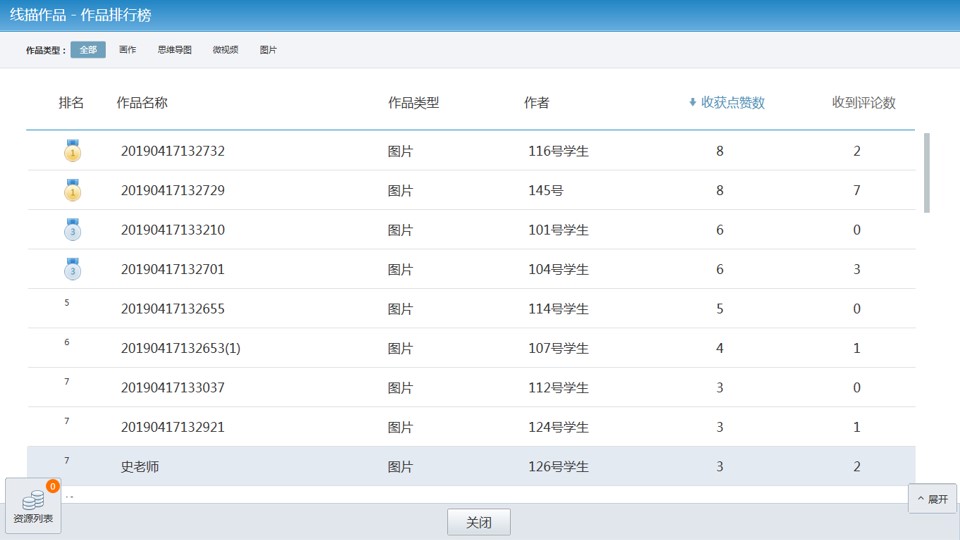Click author 126号学生
Image resolution: width=960 pixels, height=540 pixels.
click(x=558, y=467)
